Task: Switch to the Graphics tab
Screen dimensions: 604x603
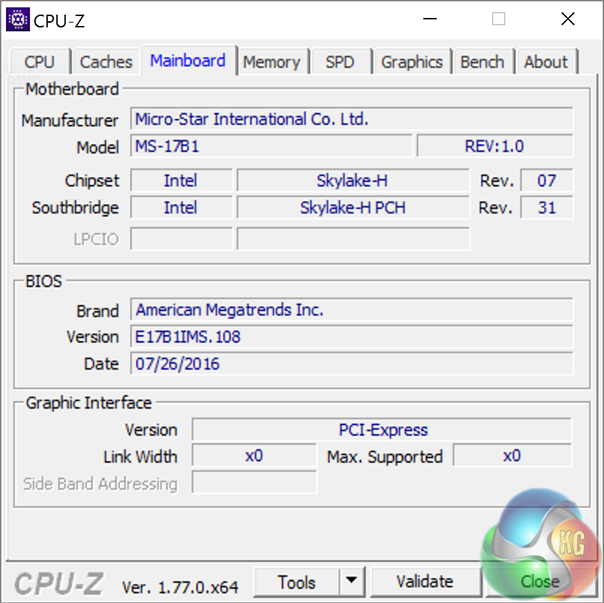Action: tap(412, 62)
